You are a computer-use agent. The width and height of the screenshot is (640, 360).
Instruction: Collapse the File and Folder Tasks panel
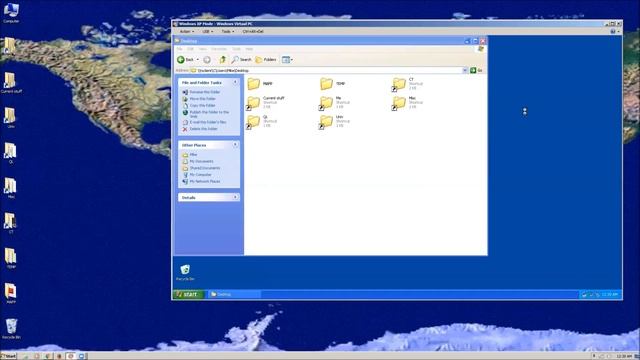235,82
